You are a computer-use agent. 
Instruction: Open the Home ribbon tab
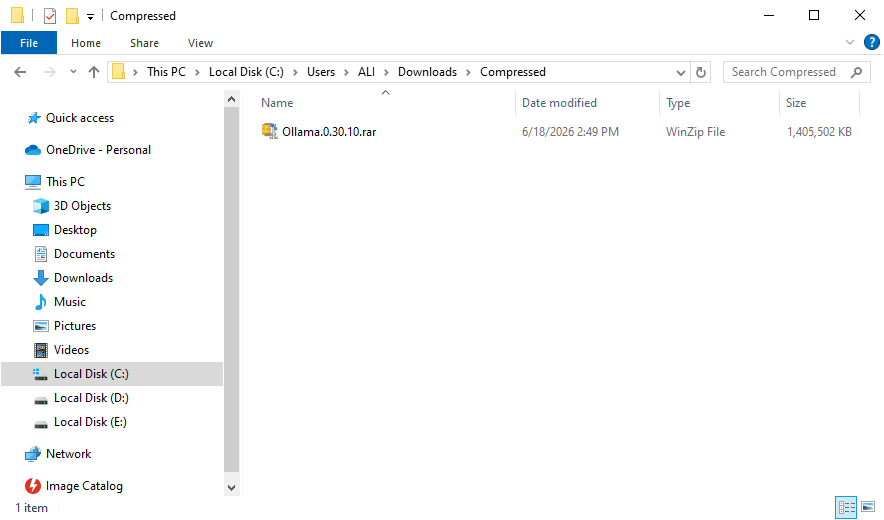click(86, 43)
